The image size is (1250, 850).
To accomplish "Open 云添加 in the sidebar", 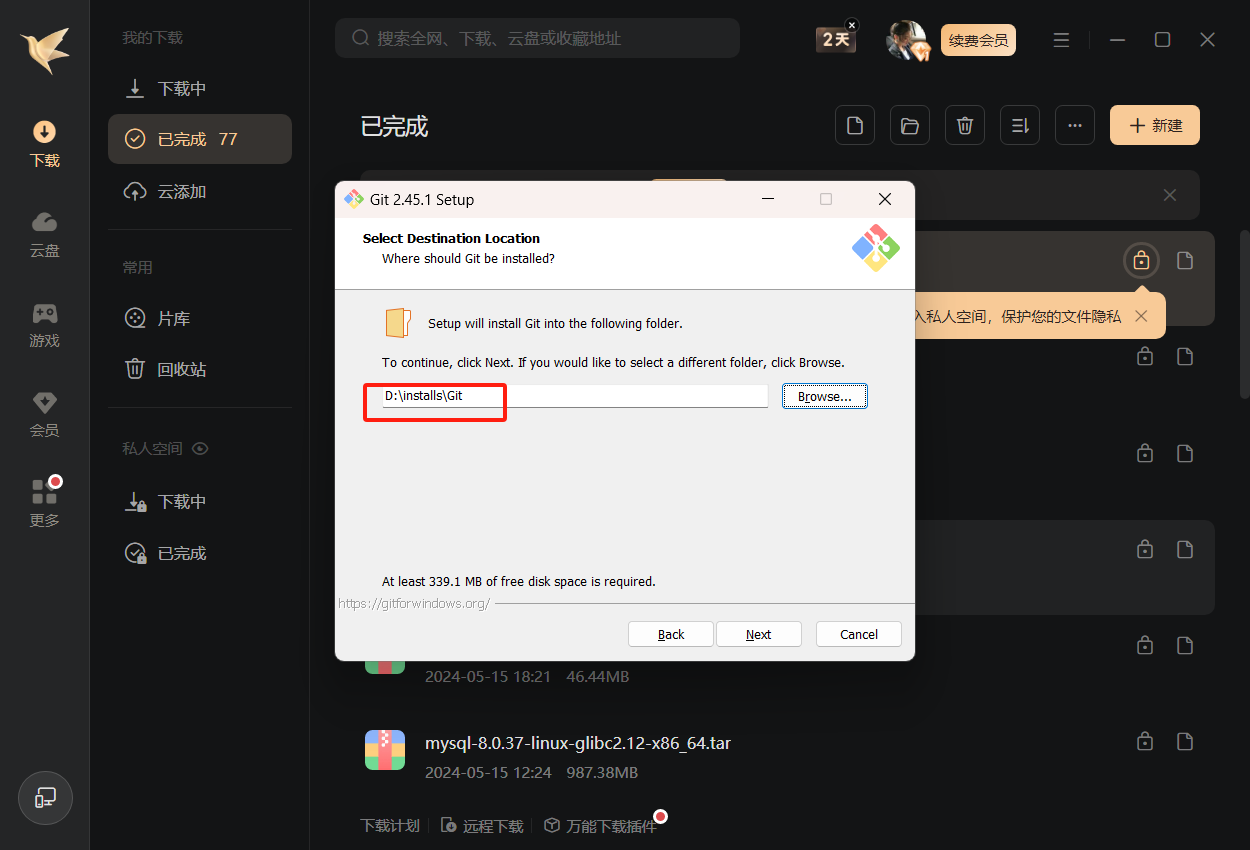I will 200,191.
